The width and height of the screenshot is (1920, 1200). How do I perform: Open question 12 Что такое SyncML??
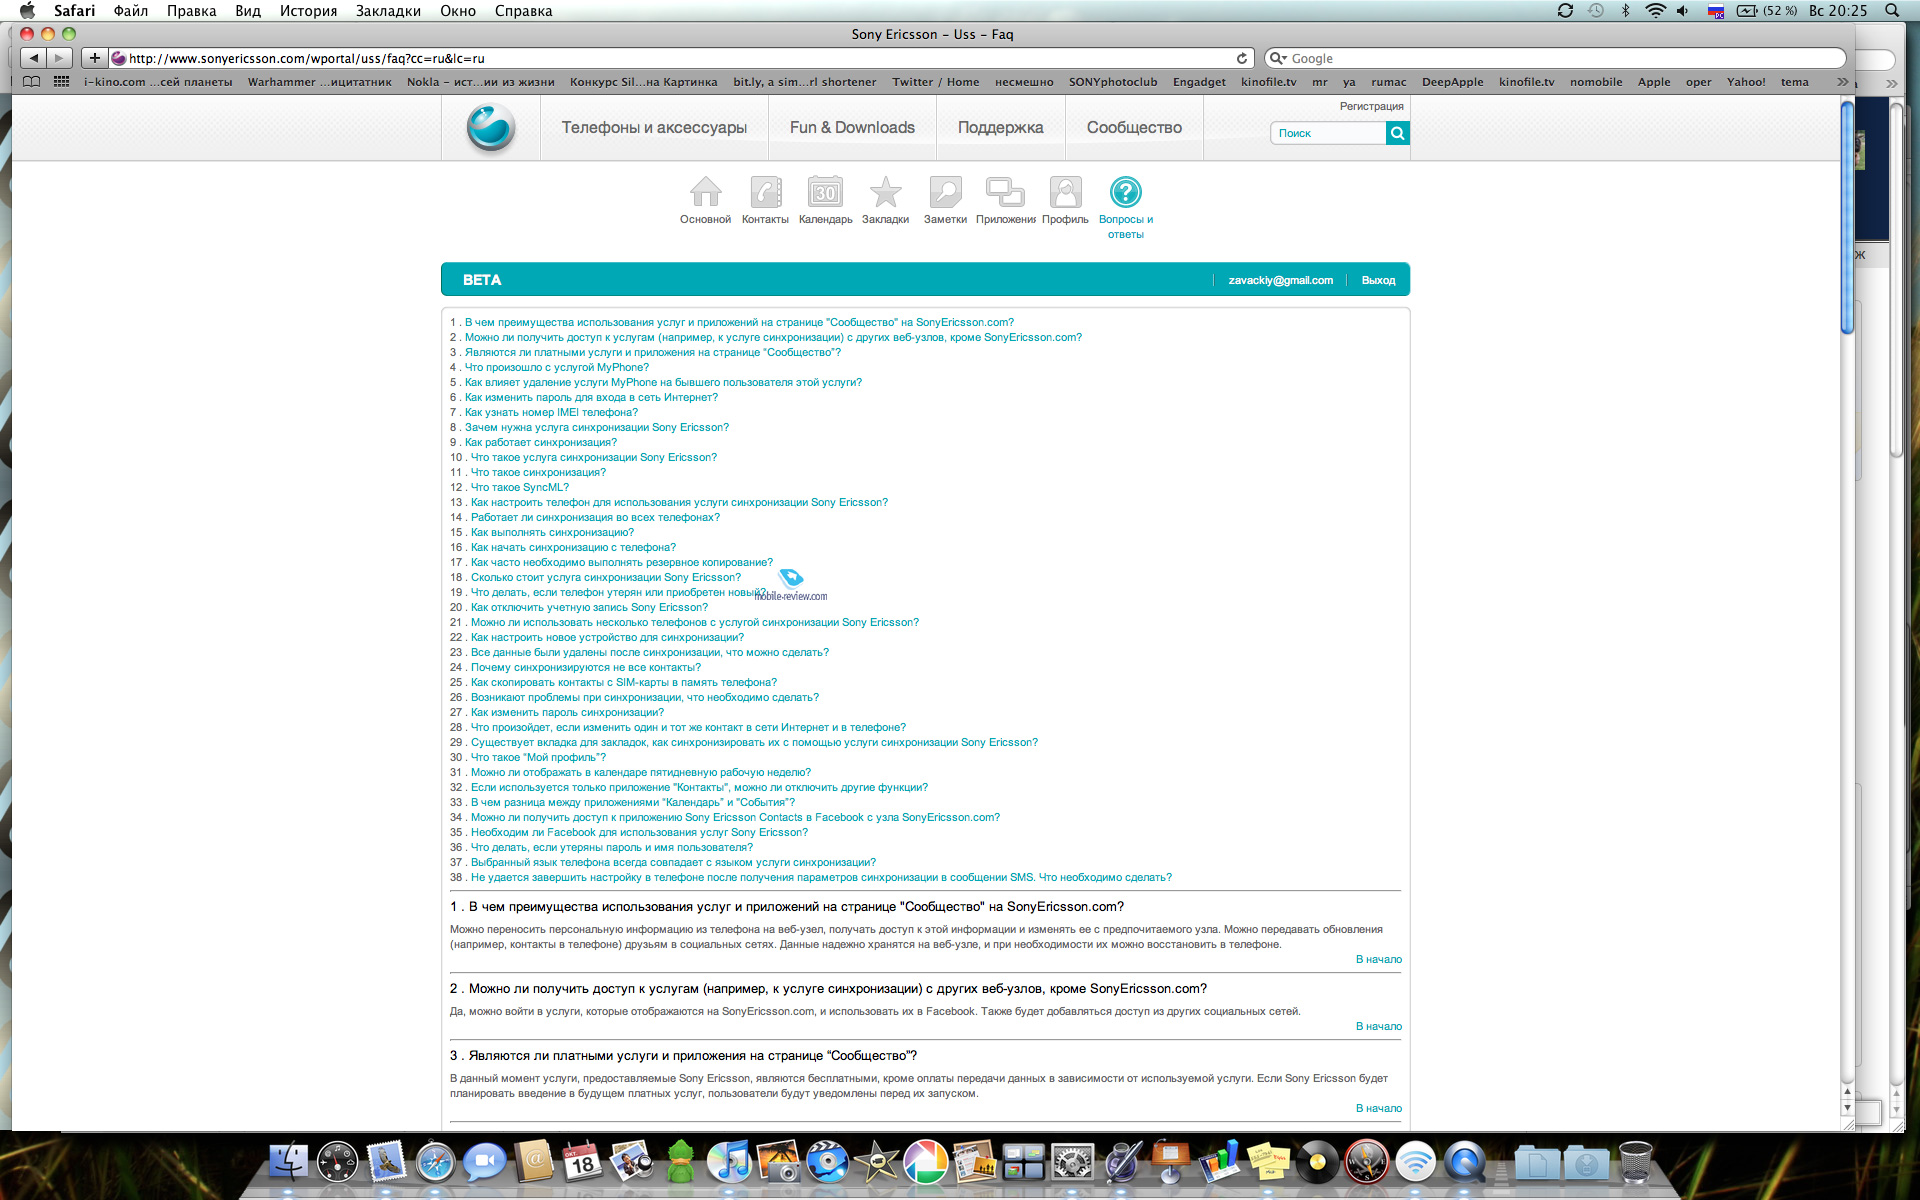(519, 487)
